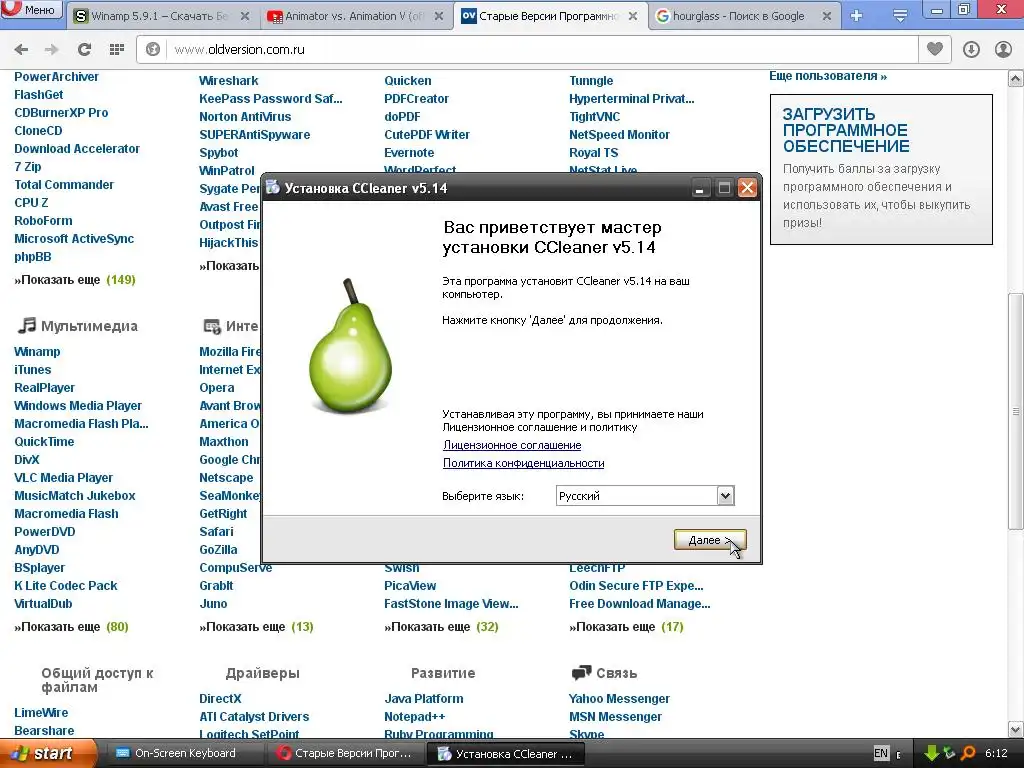This screenshot has height=768, width=1024.
Task: Switch to the Winamp 5.9.1 tab
Action: [160, 16]
